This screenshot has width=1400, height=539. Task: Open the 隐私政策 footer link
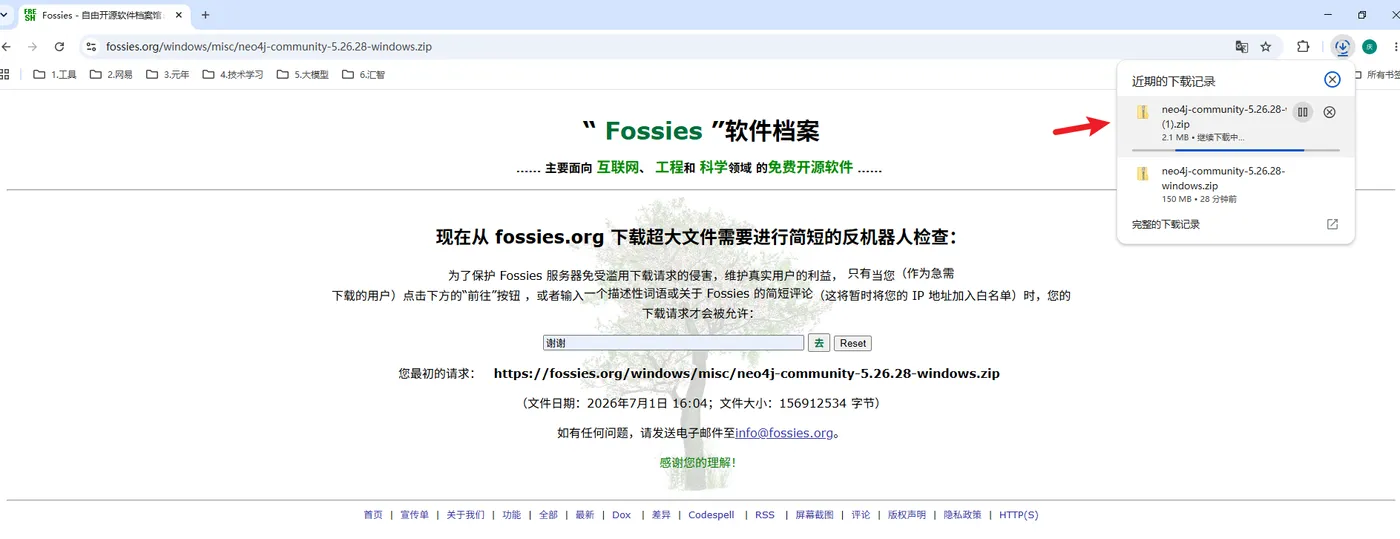click(963, 515)
